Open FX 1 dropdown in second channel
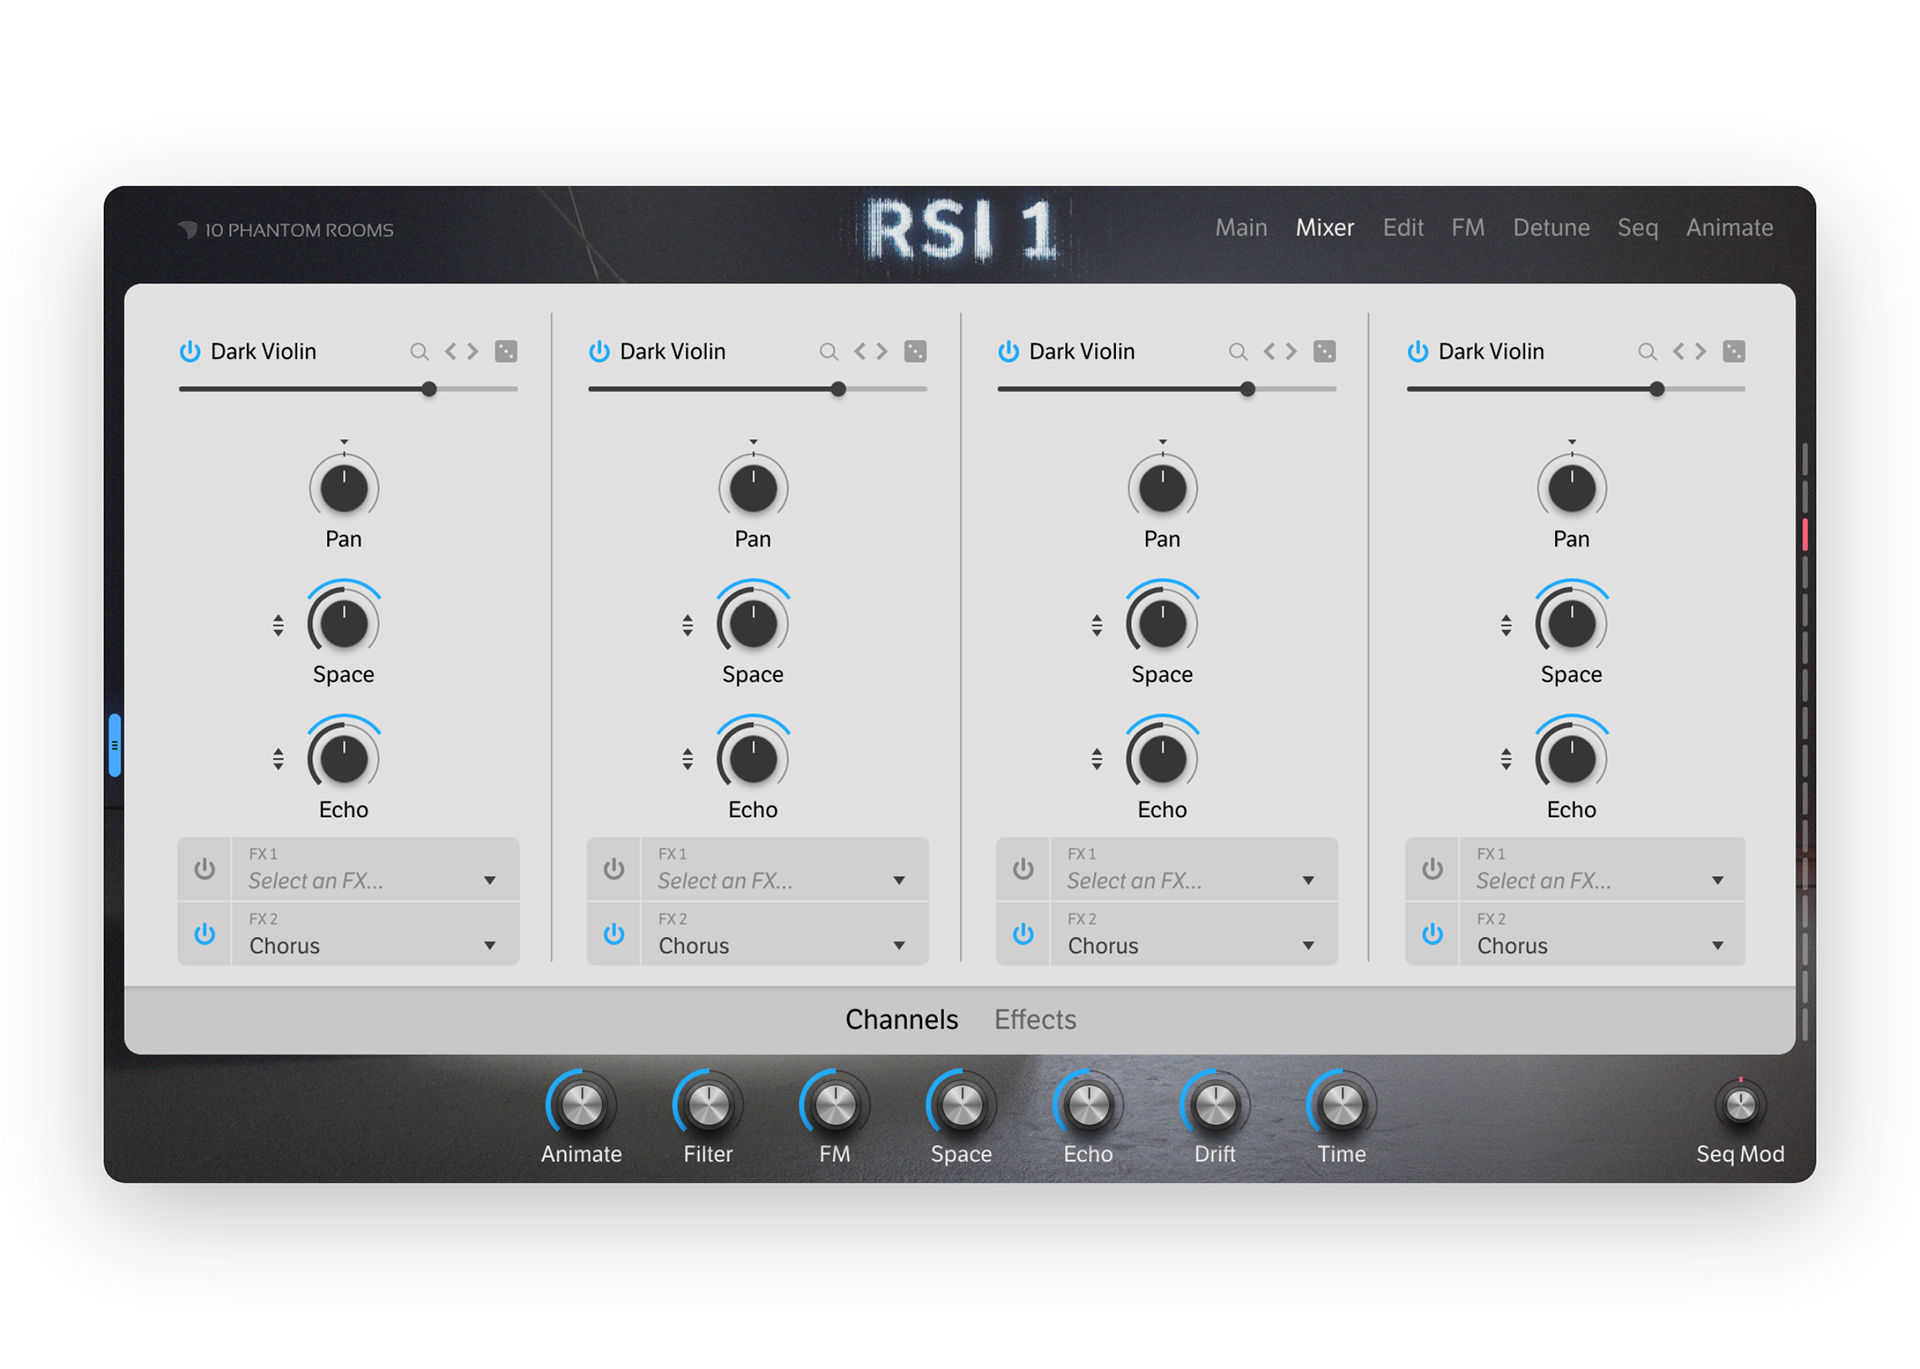The height and width of the screenshot is (1369, 1920). click(x=784, y=869)
